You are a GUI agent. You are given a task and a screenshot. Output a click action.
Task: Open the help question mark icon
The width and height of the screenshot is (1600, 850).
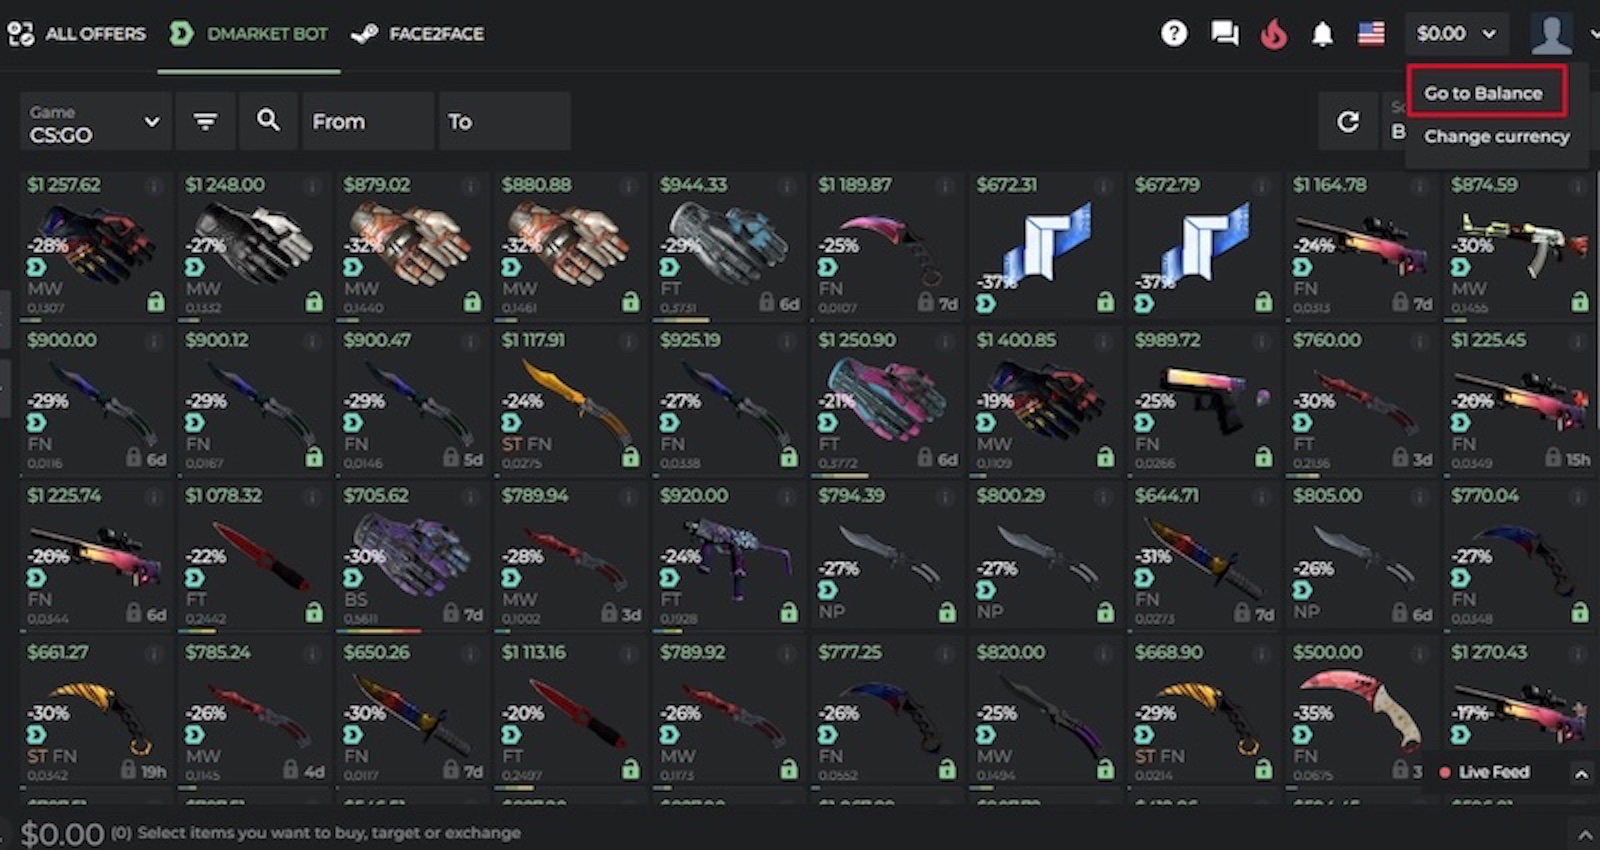pyautogui.click(x=1174, y=34)
